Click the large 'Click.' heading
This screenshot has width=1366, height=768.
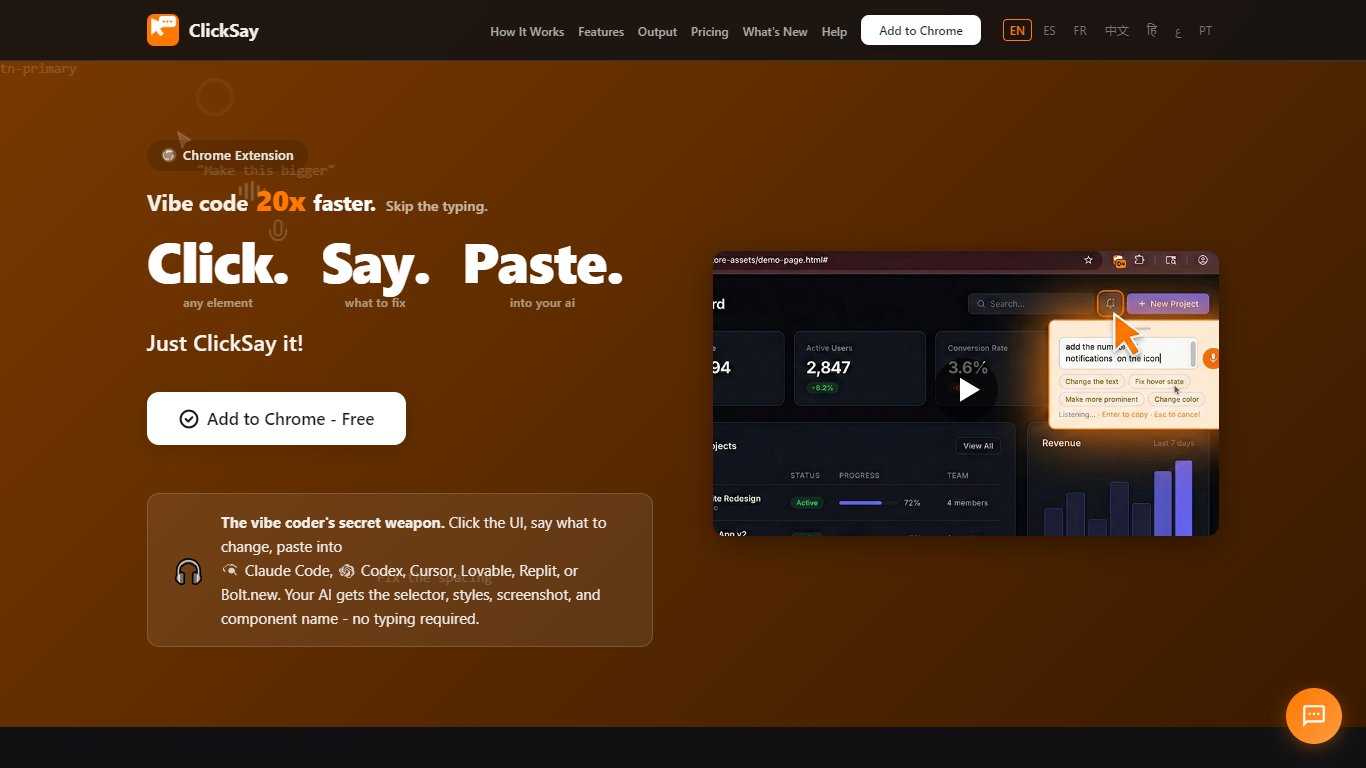(x=218, y=264)
